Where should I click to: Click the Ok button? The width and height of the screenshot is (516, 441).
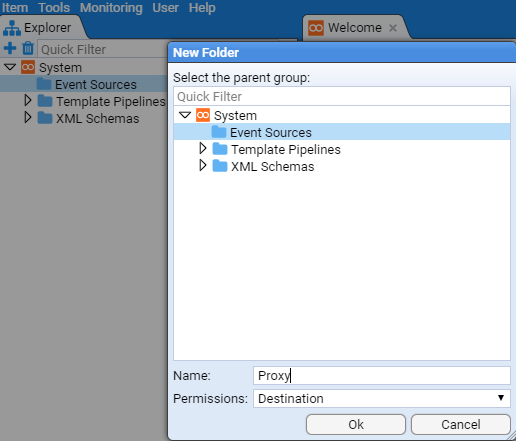coord(356,424)
